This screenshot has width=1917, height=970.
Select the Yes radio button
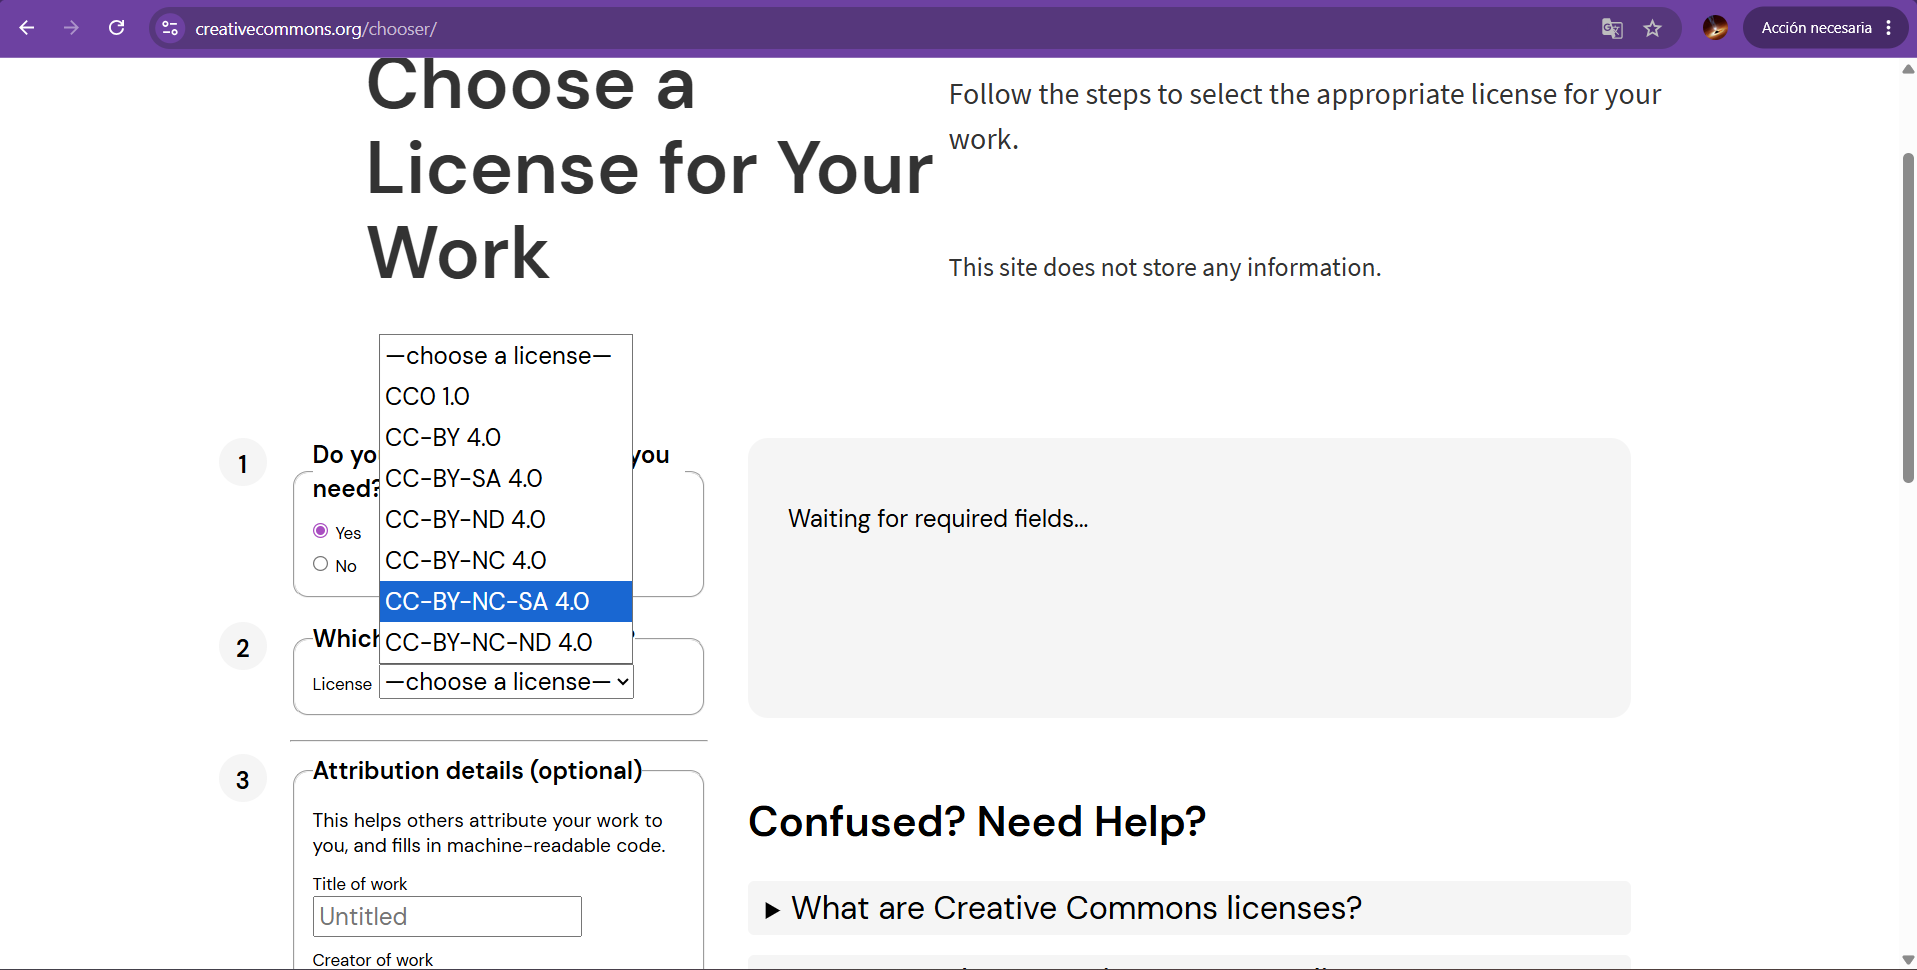pyautogui.click(x=320, y=530)
